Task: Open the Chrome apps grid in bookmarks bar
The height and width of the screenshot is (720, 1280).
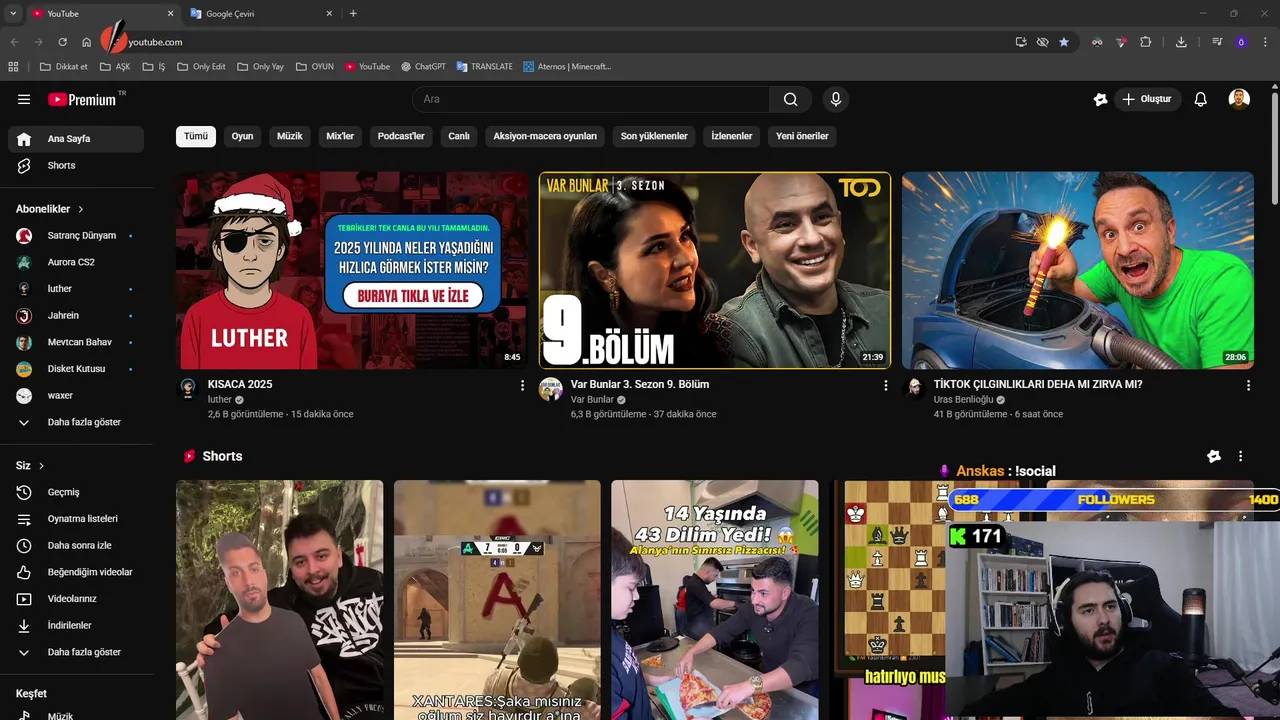Action: click(x=13, y=67)
